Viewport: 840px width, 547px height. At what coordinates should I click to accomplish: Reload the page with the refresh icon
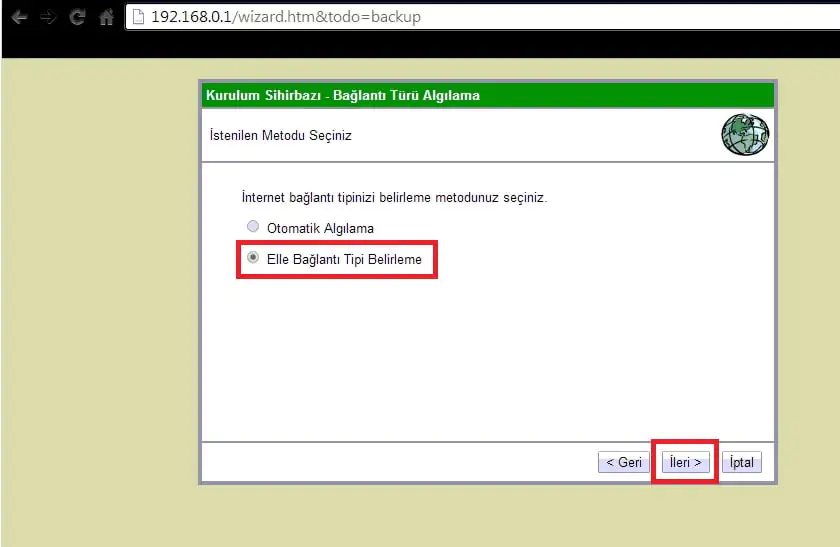click(x=77, y=18)
